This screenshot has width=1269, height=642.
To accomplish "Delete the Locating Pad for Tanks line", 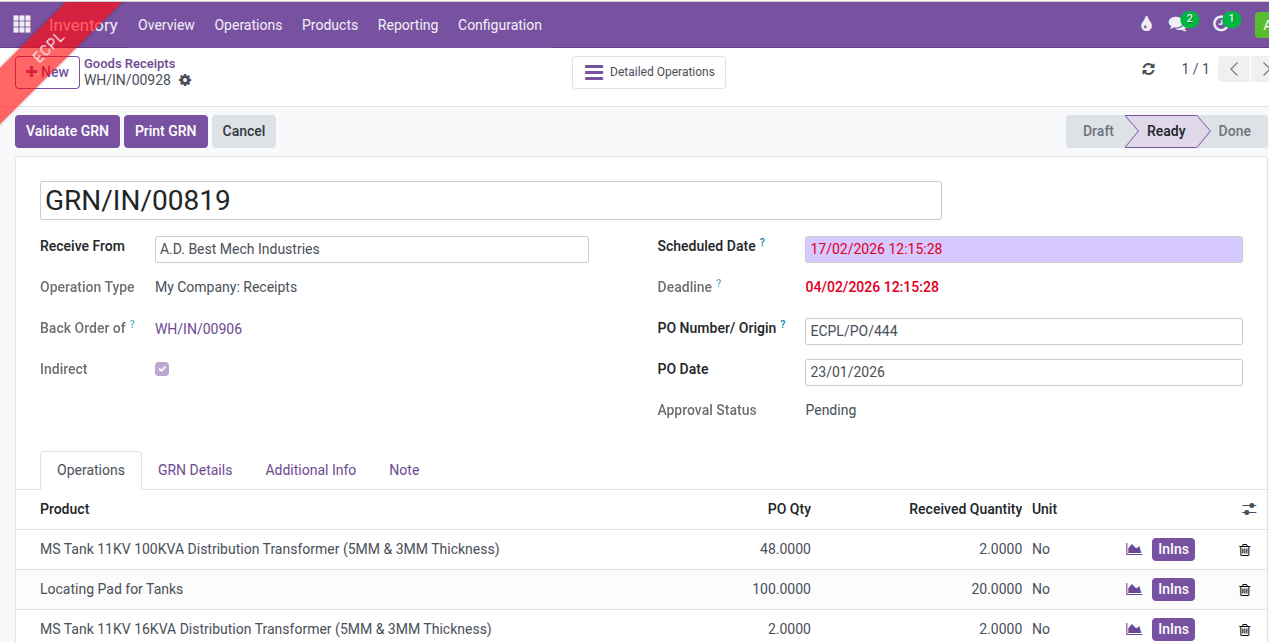I will click(1244, 589).
